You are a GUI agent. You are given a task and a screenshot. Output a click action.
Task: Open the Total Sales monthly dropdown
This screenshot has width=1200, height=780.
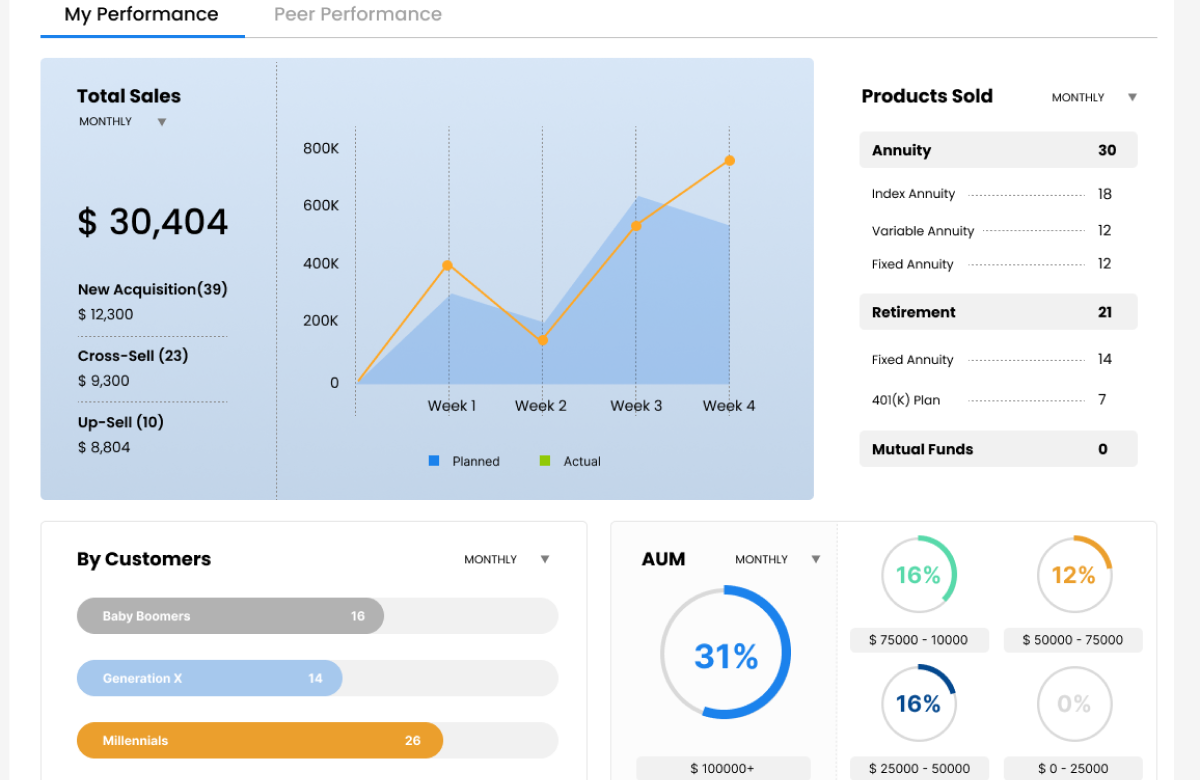click(x=161, y=122)
